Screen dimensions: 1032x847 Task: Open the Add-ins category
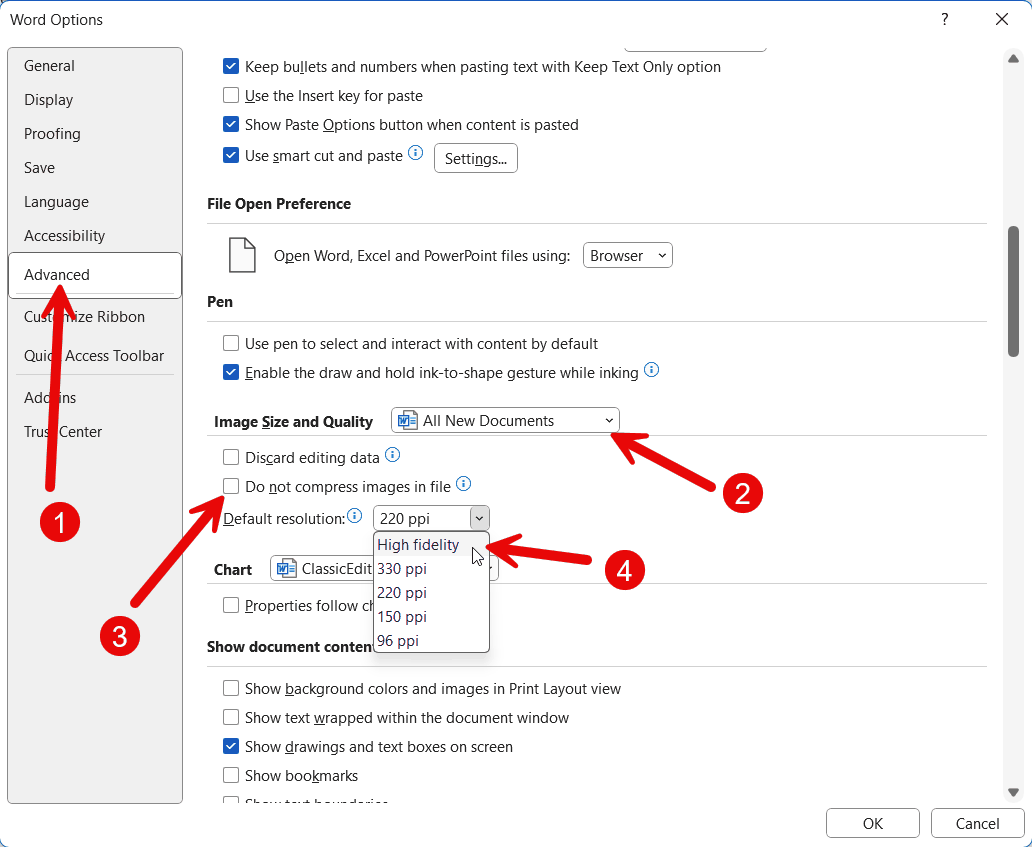(95, 398)
